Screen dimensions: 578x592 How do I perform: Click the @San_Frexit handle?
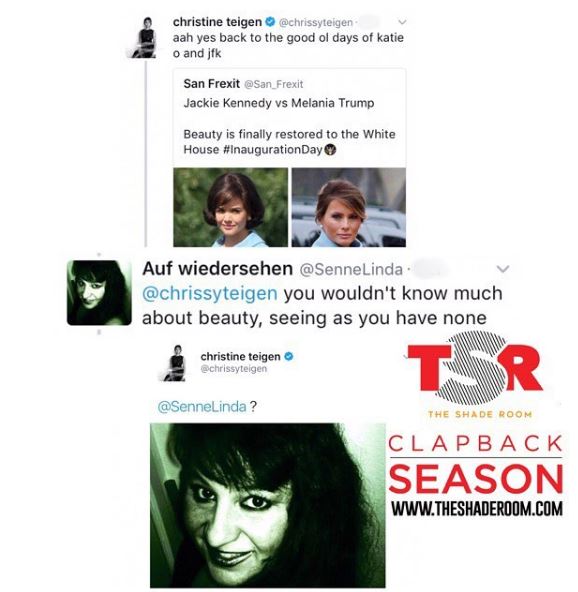pos(274,84)
